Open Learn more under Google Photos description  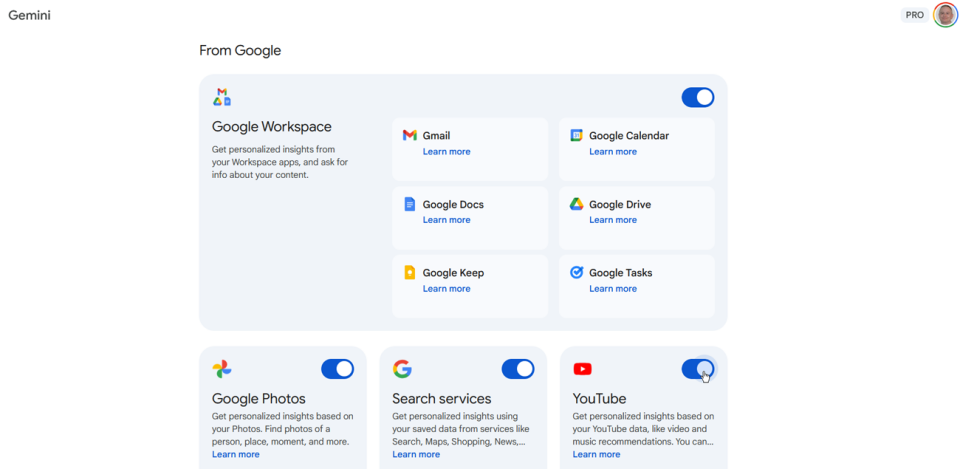[x=235, y=454]
